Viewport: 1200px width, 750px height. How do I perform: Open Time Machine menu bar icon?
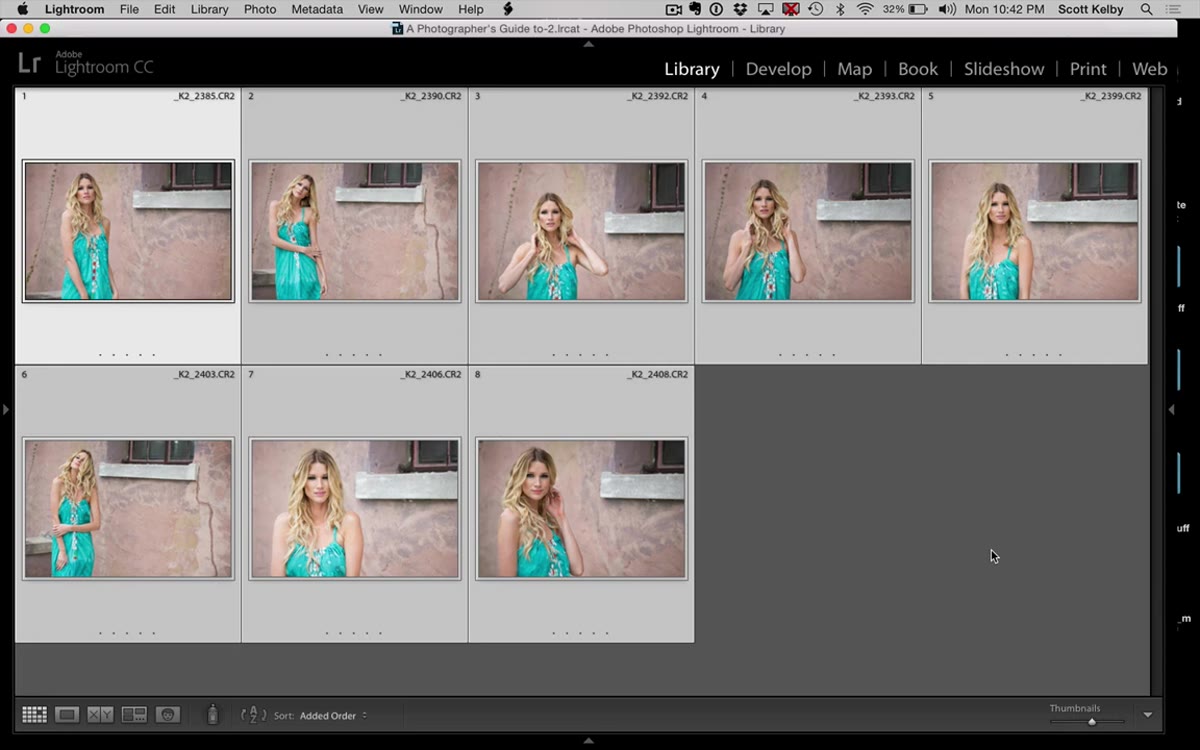[815, 9]
